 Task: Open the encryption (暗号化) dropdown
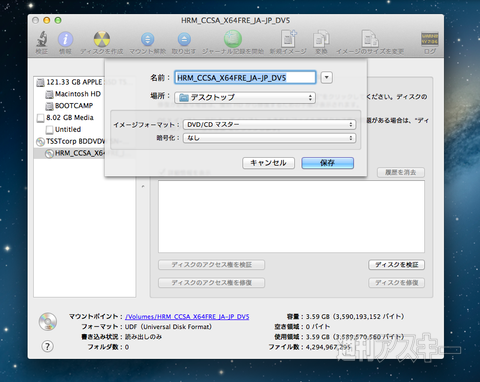tap(269, 138)
